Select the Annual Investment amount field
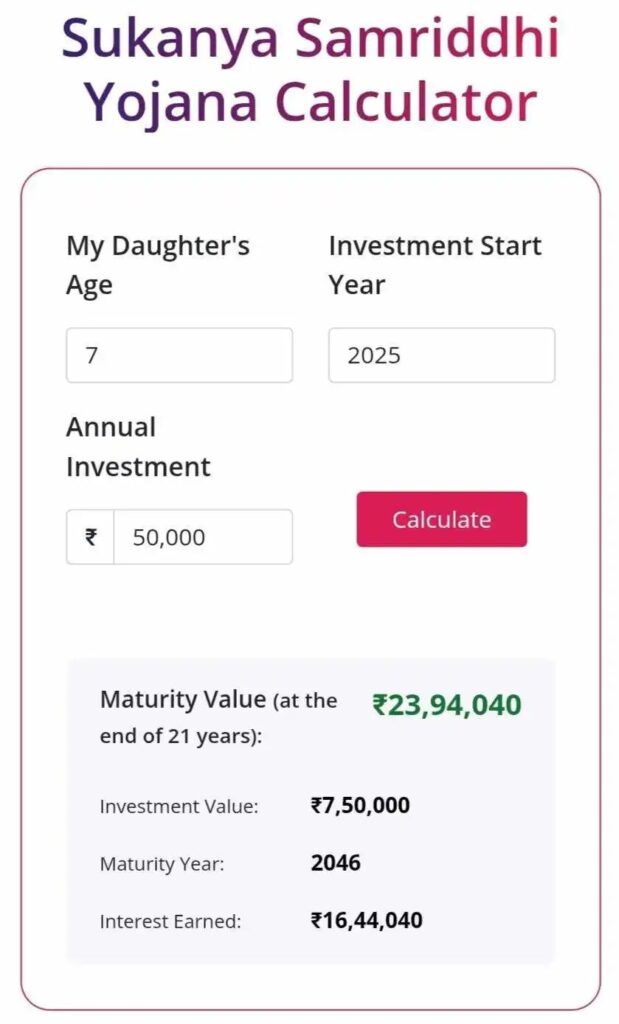Image resolution: width=619 pixels, height=1024 pixels. click(x=202, y=537)
